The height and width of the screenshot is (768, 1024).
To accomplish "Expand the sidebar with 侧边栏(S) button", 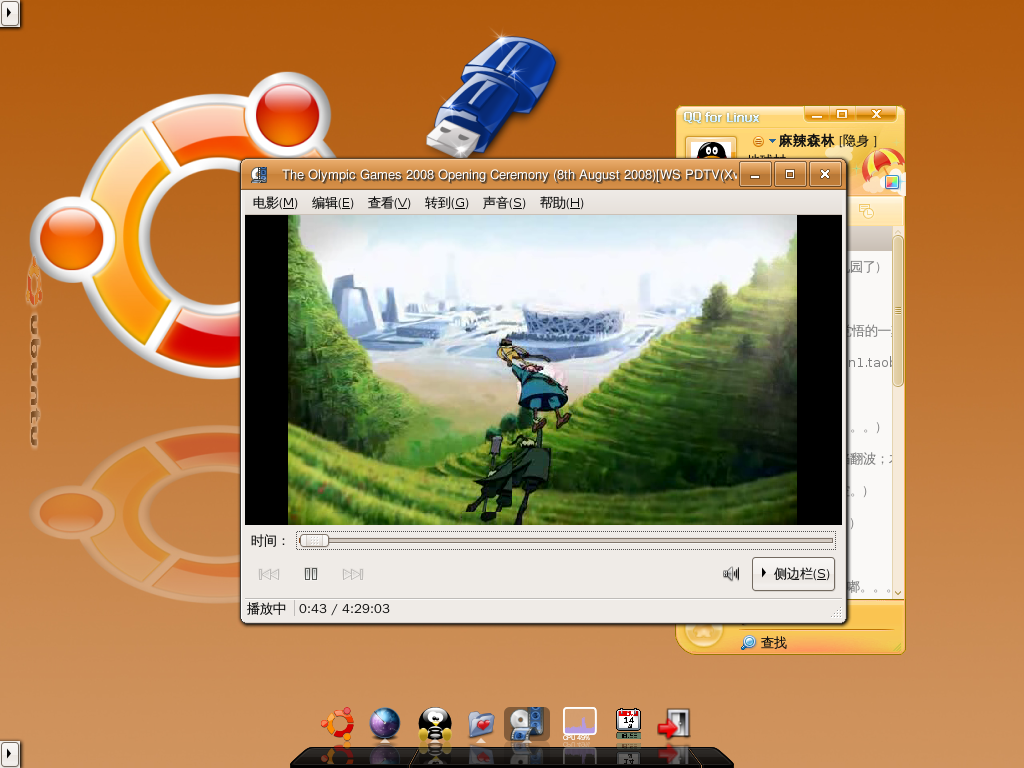I will (x=793, y=574).
